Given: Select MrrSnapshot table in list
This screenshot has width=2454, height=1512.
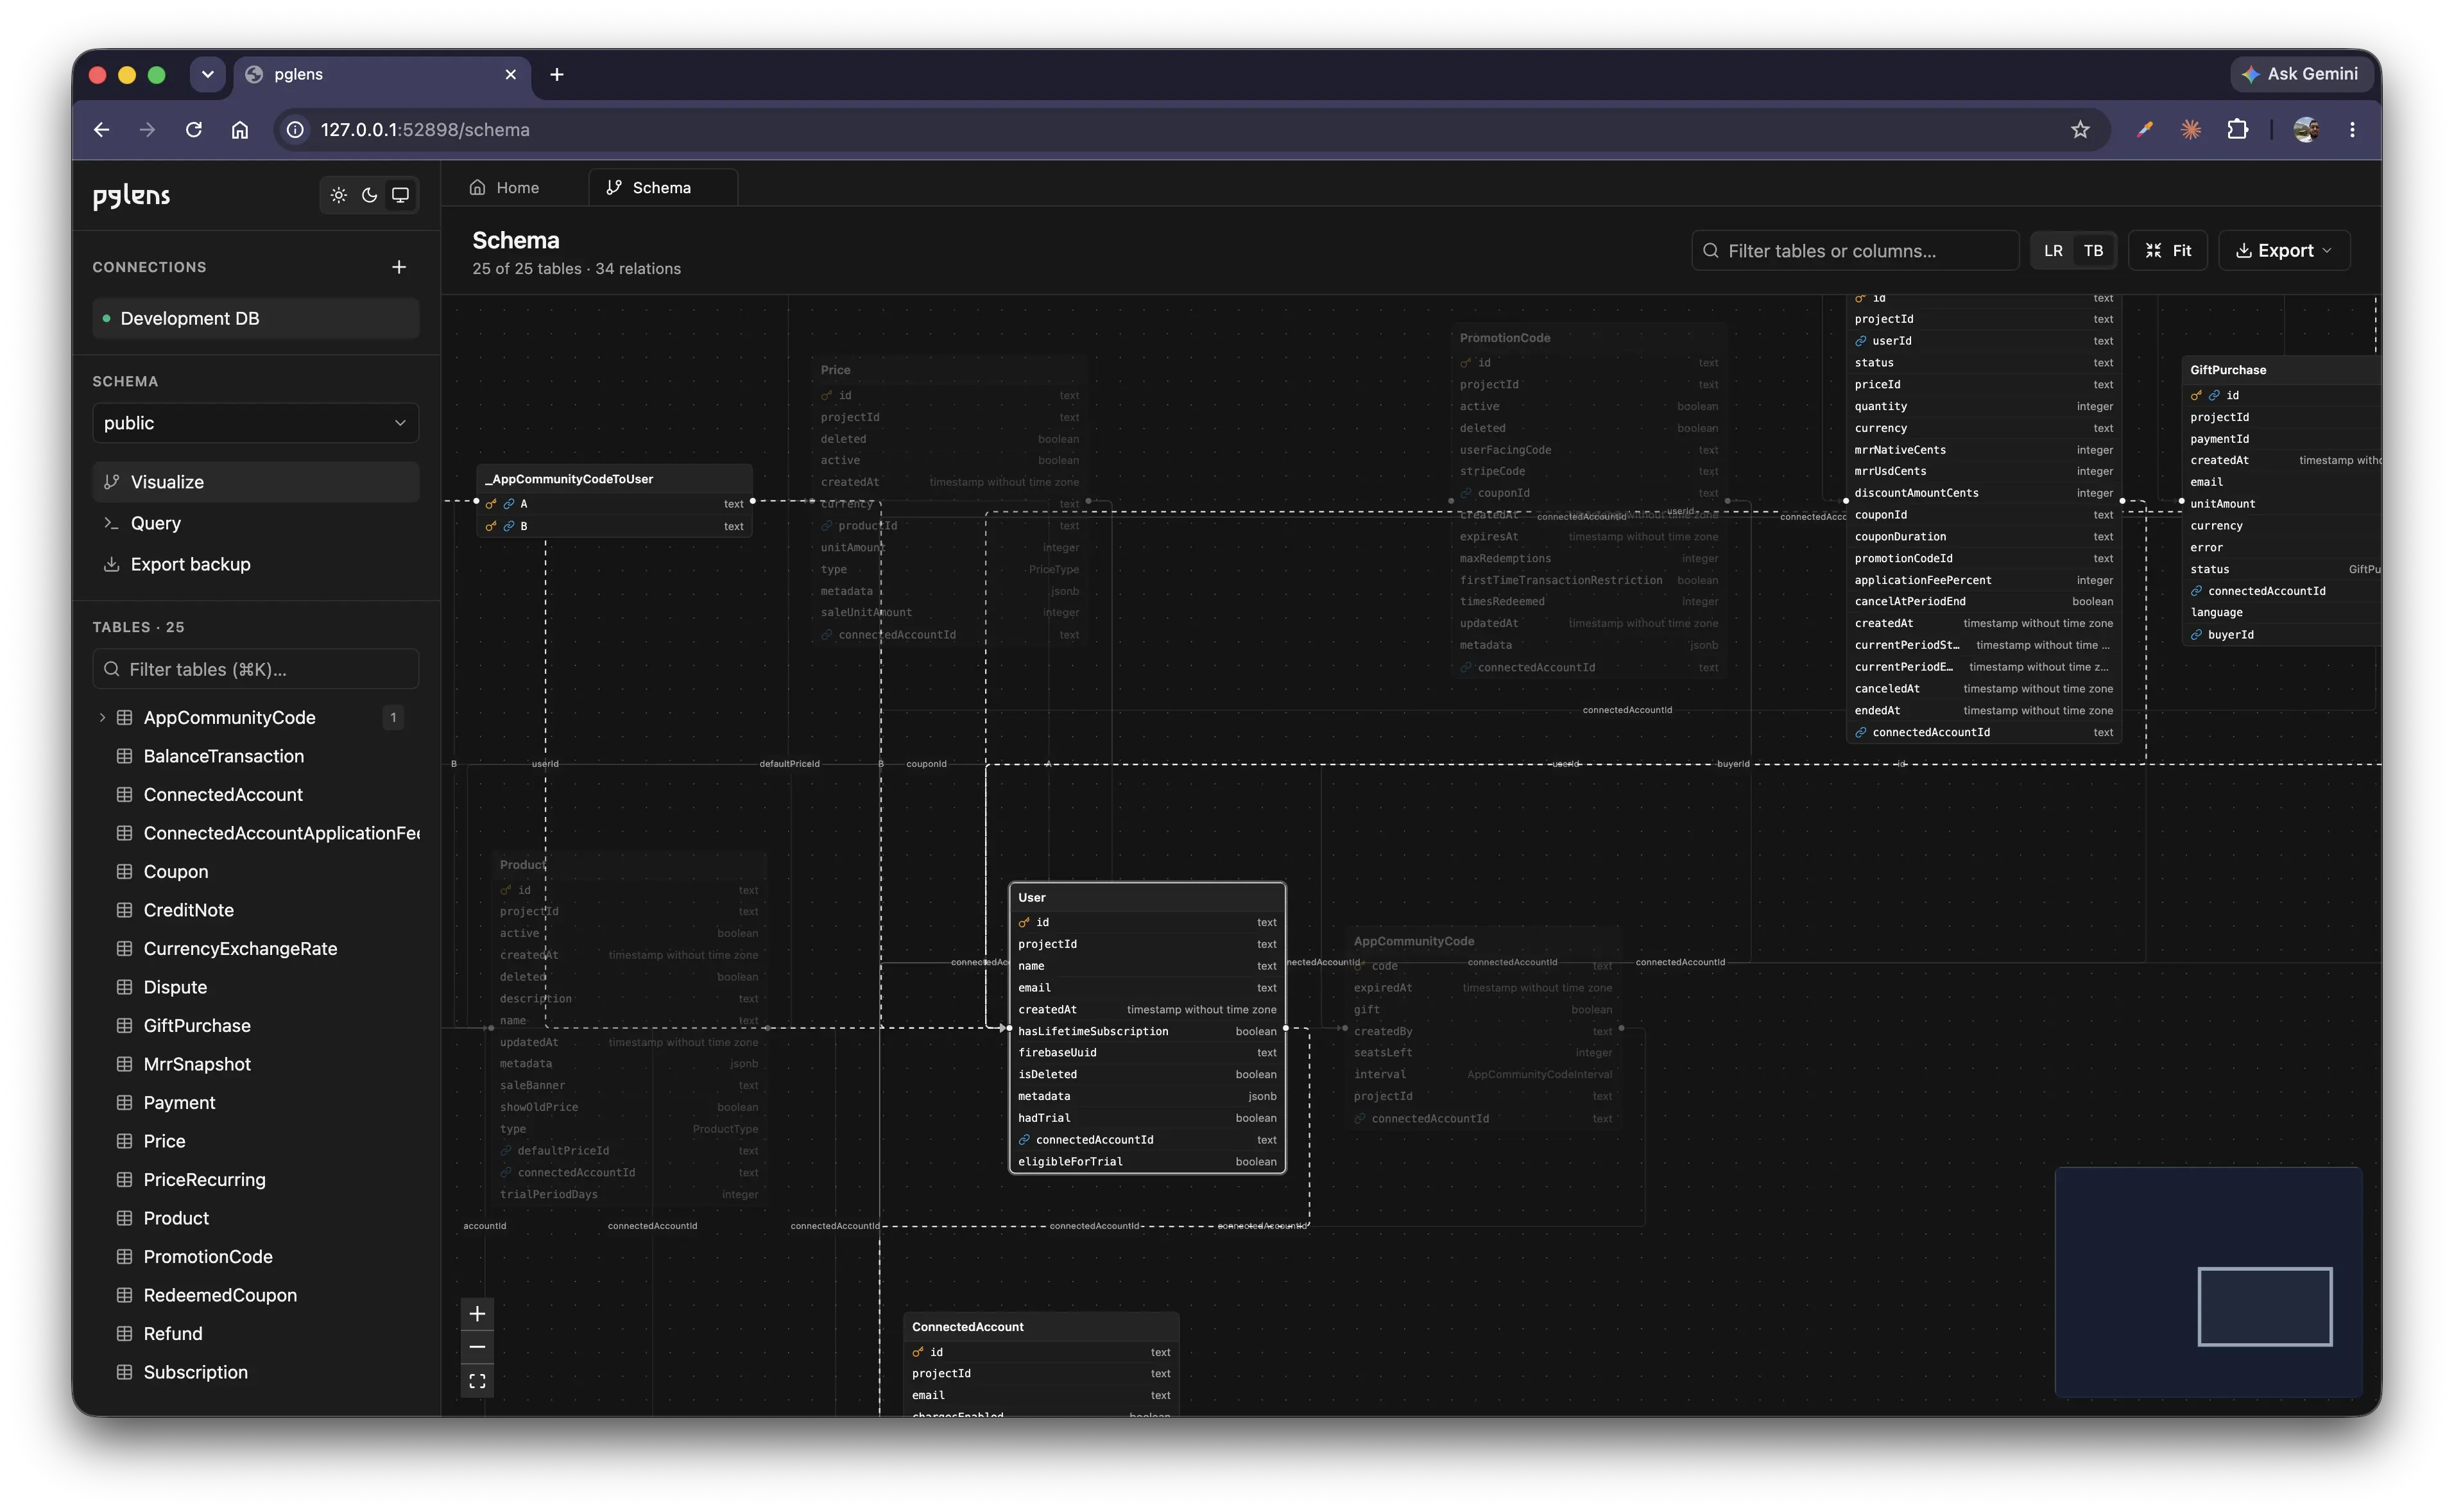Looking at the screenshot, I should point(197,1064).
